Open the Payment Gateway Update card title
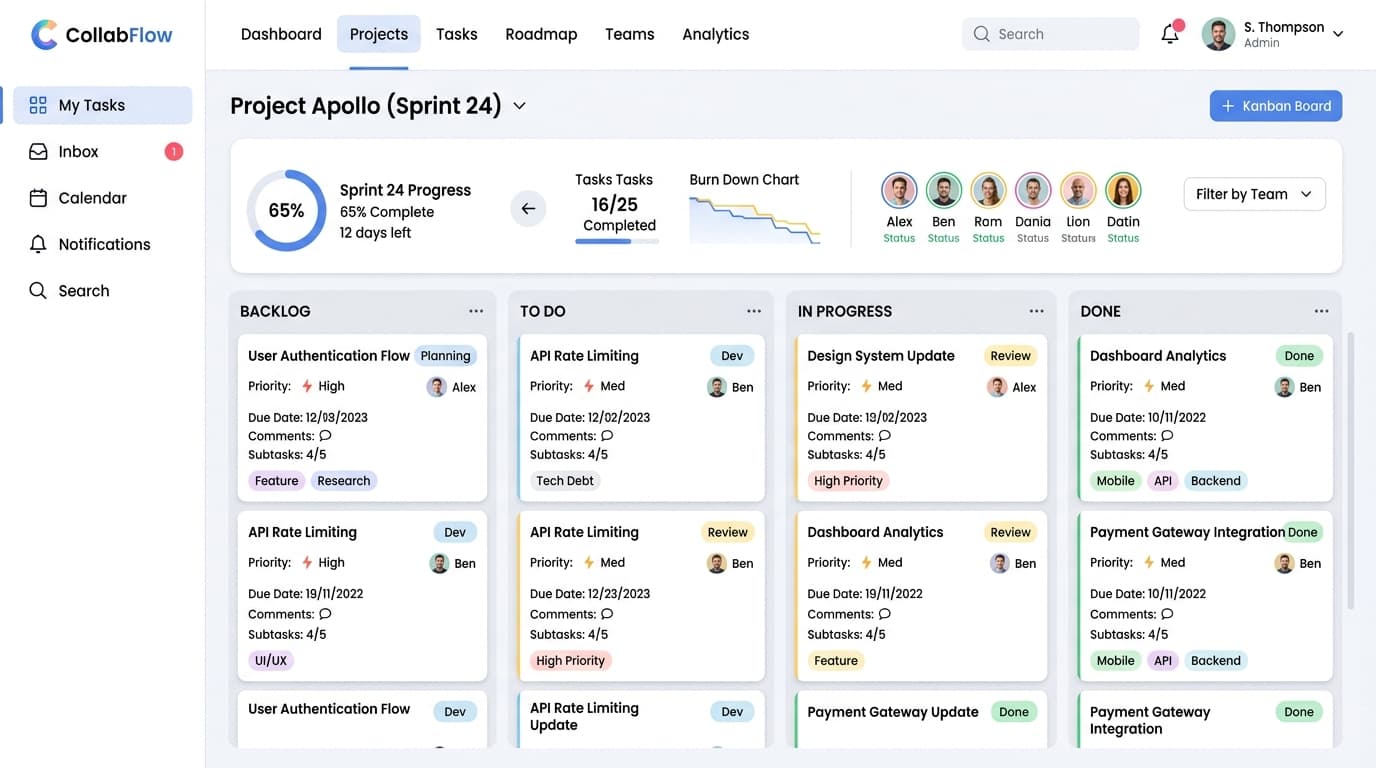The height and width of the screenshot is (768, 1376). tap(893, 712)
